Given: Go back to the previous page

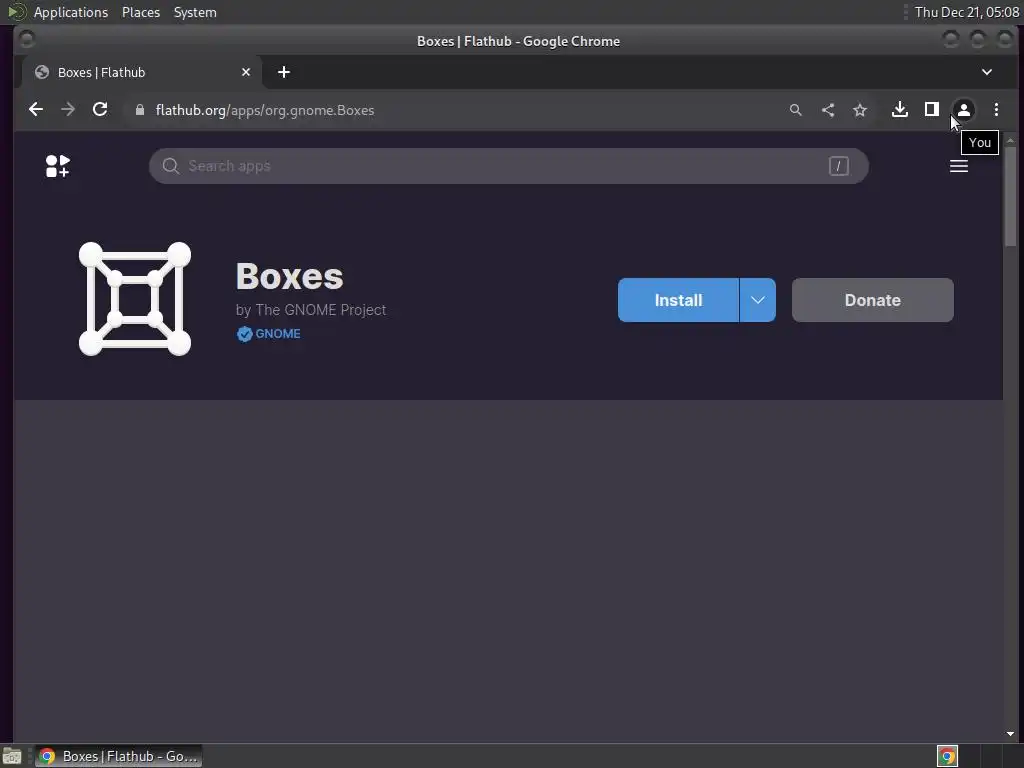Looking at the screenshot, I should (x=36, y=110).
